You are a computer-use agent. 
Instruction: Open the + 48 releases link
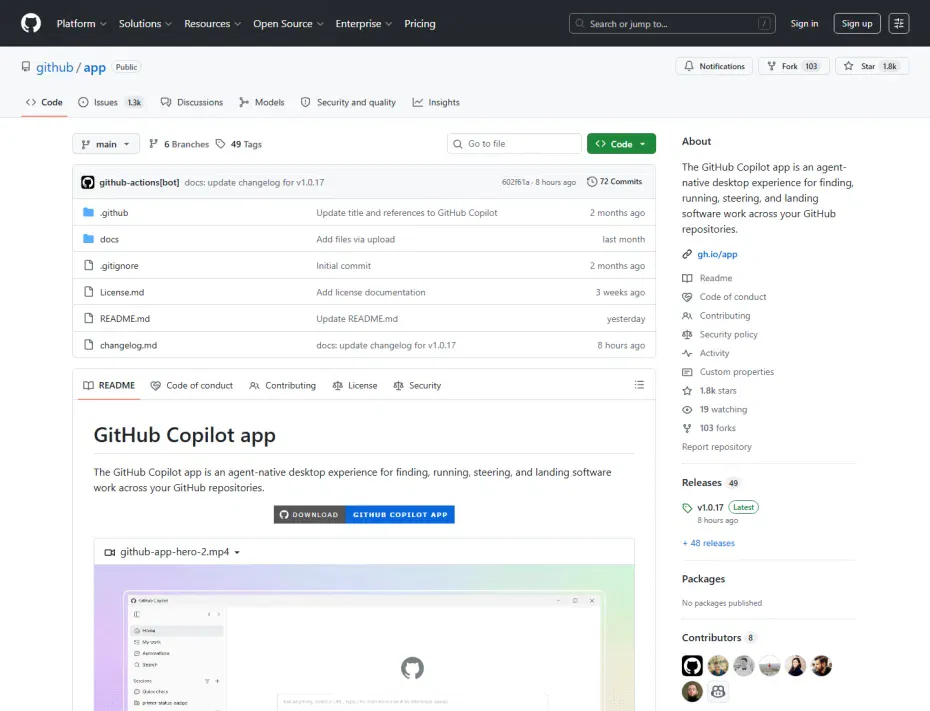click(708, 543)
